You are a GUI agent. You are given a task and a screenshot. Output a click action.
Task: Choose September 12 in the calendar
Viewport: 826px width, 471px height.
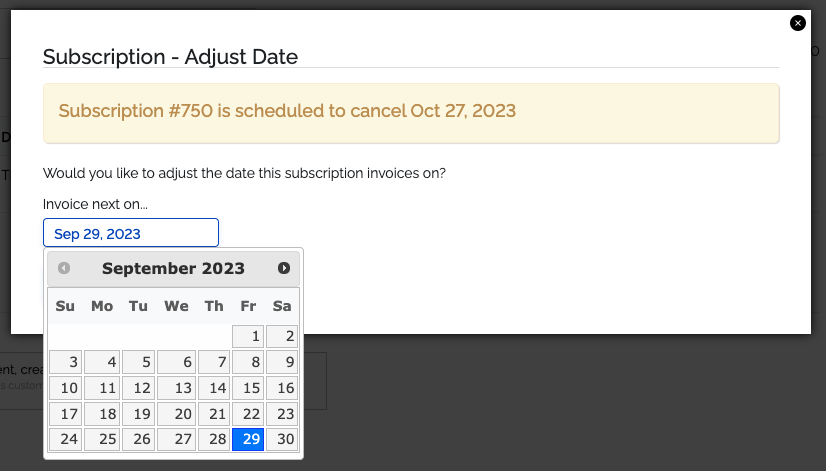pos(139,388)
